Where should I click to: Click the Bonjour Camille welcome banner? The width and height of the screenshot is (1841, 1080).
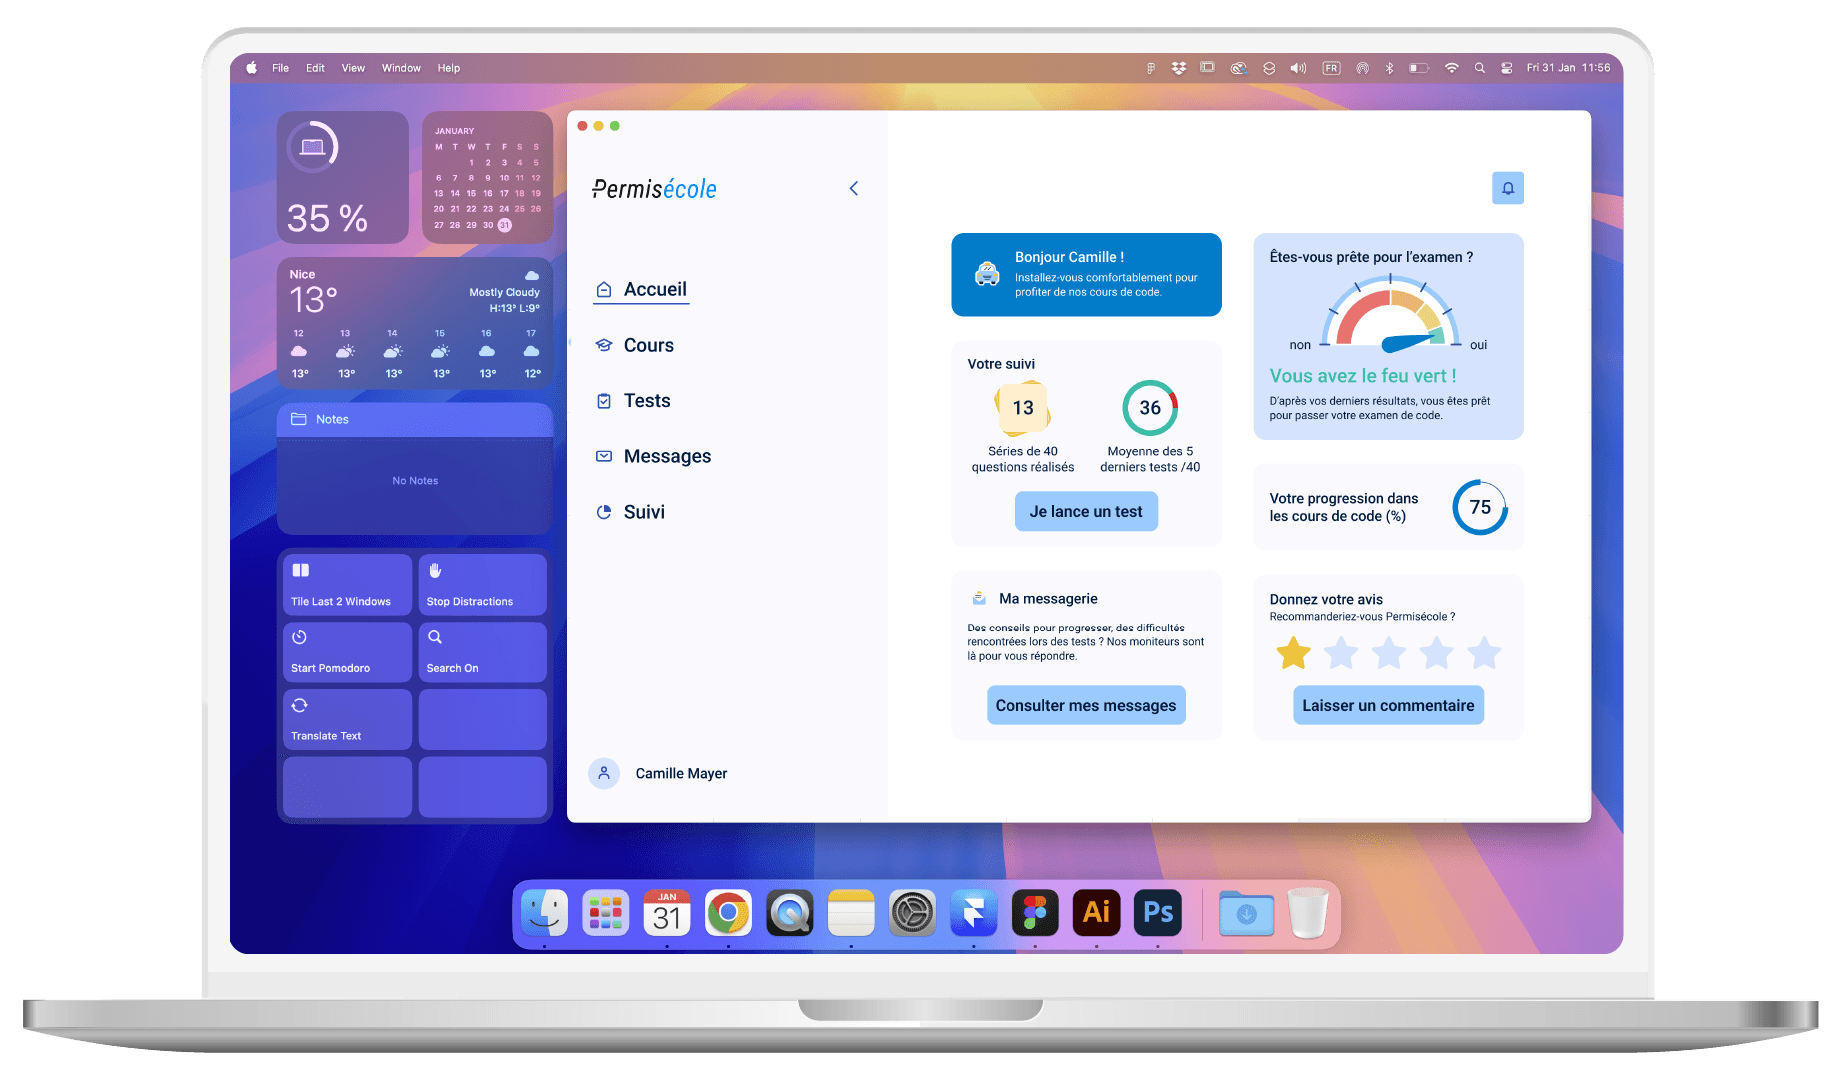click(x=1086, y=275)
